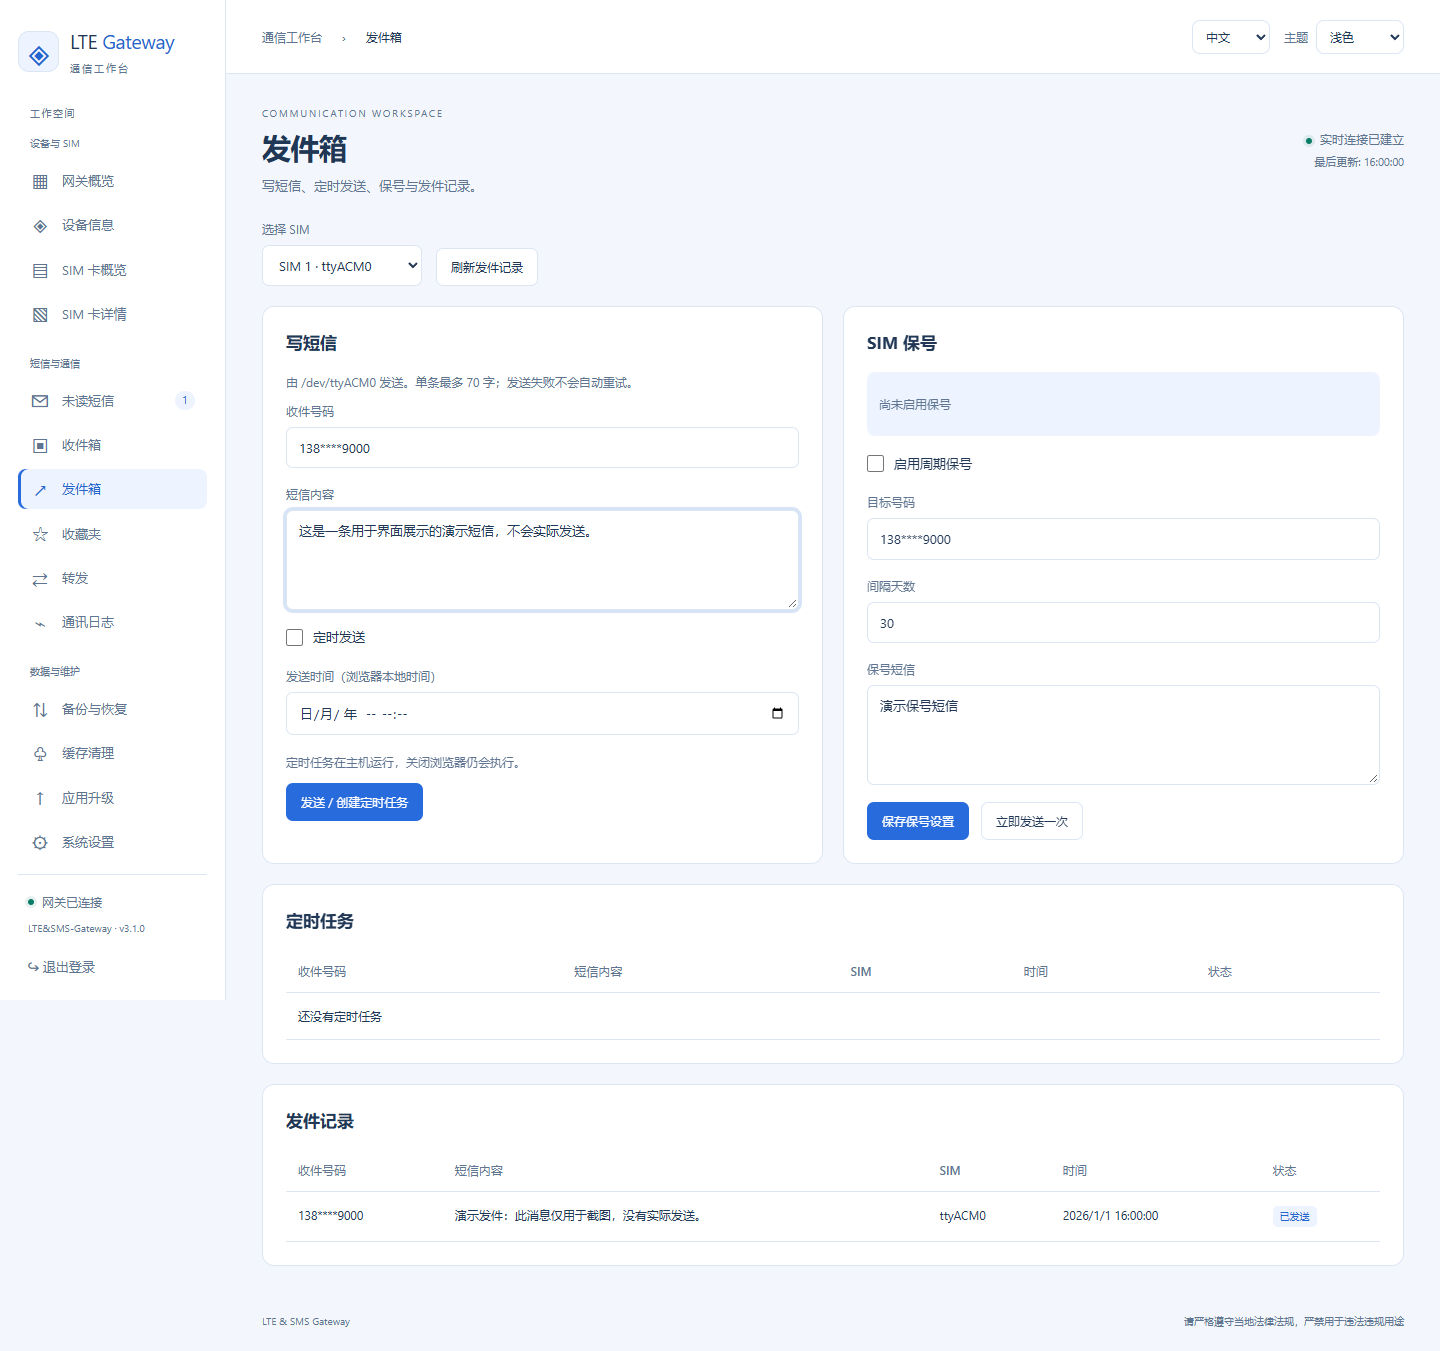Viewport: 1440px width, 1351px height.
Task: Click the 收件箱 inbox icon
Action: (x=40, y=446)
